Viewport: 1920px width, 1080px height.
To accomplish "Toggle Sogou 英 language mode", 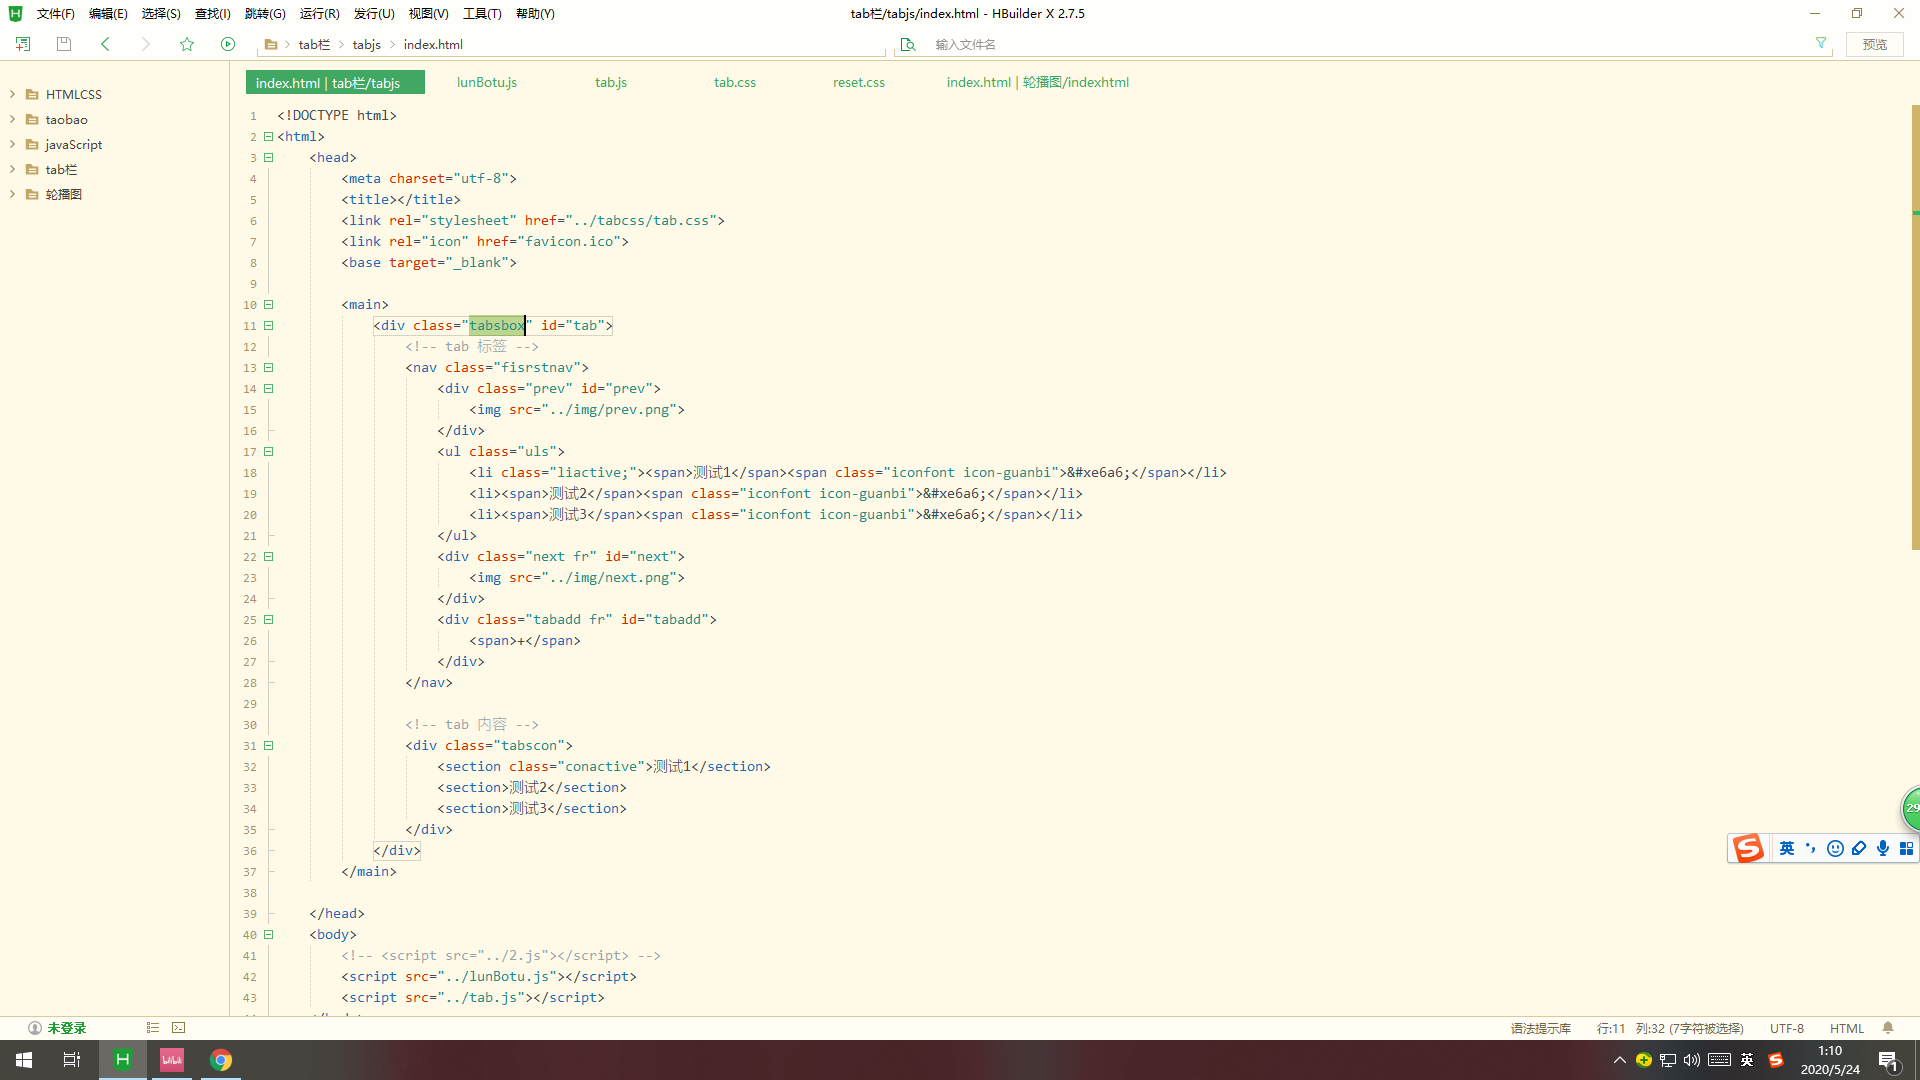I will pyautogui.click(x=1787, y=848).
